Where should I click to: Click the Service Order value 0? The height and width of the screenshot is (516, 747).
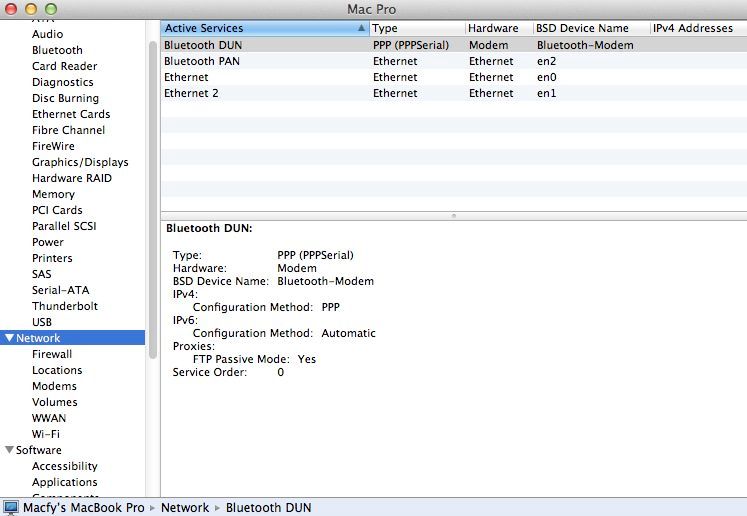point(281,372)
